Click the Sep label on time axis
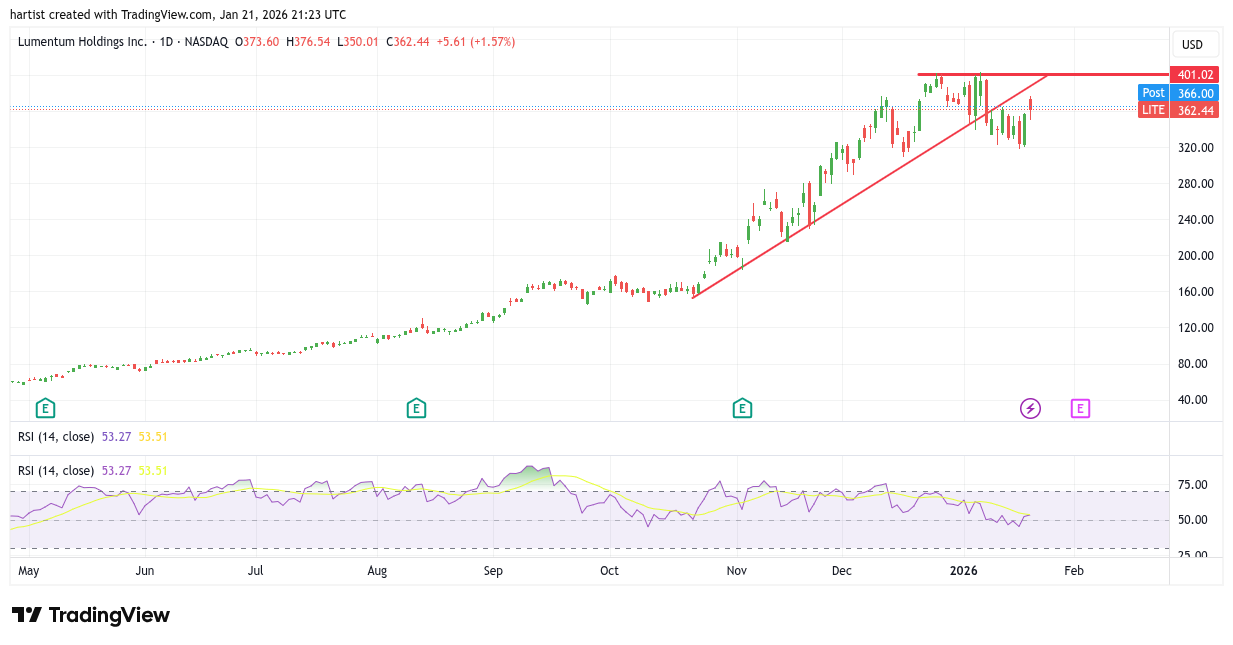 click(x=493, y=571)
